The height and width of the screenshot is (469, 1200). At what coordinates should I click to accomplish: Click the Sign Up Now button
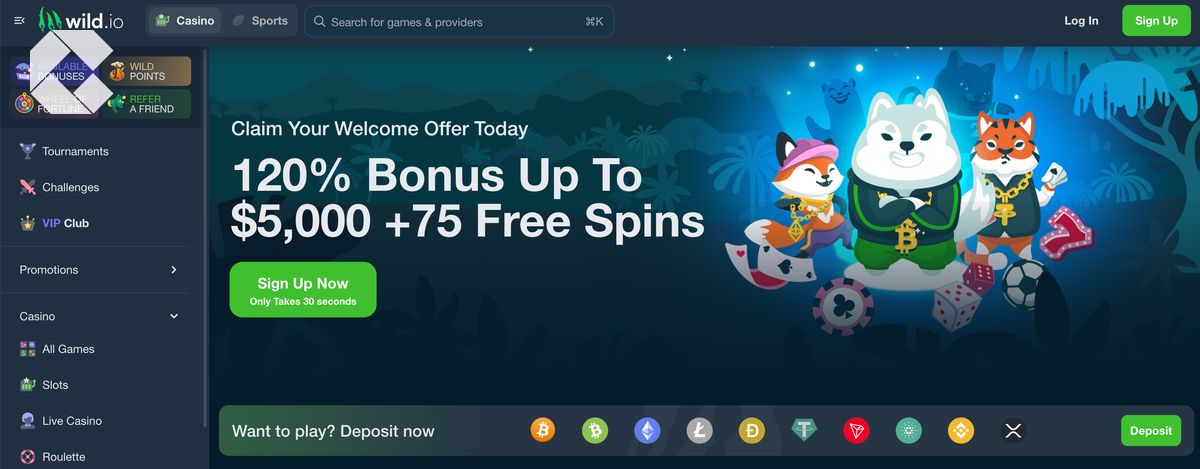[x=303, y=290]
